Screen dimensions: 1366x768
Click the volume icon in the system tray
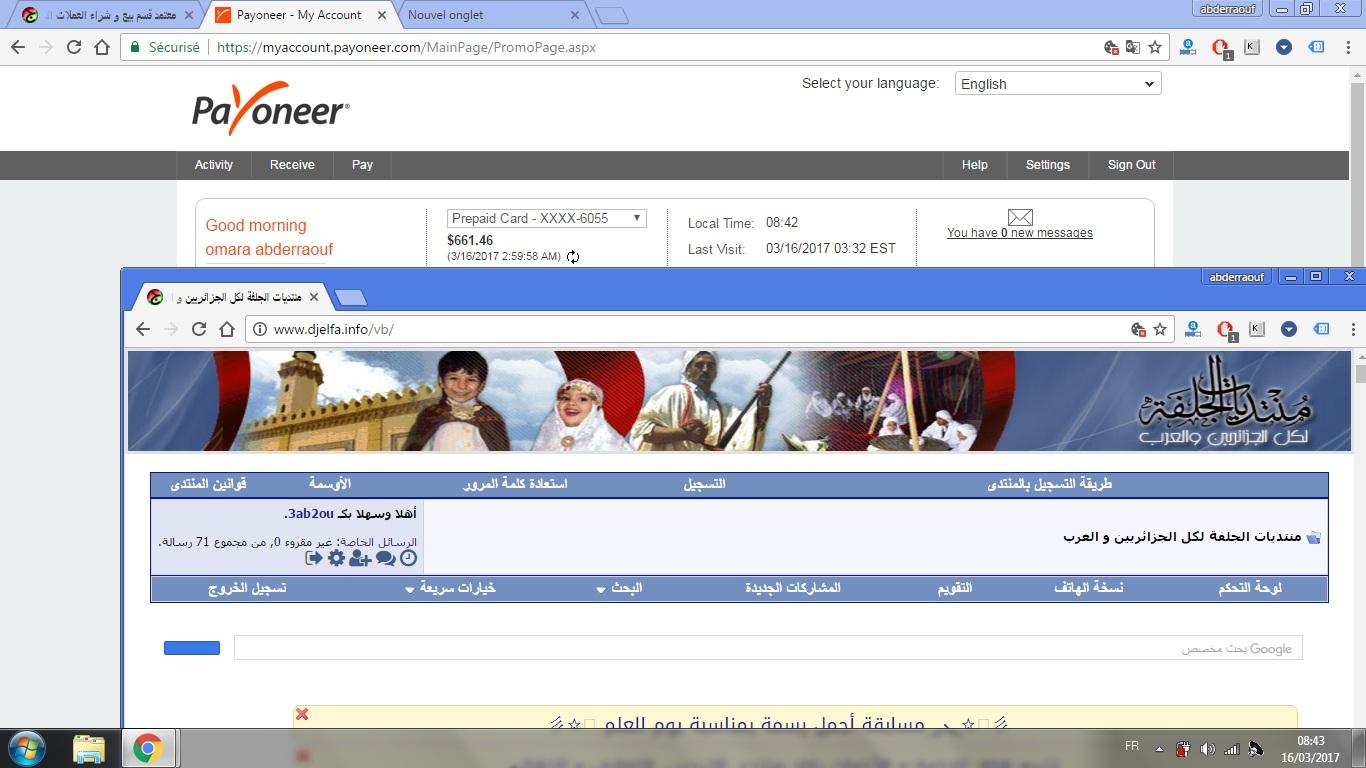[x=1207, y=749]
